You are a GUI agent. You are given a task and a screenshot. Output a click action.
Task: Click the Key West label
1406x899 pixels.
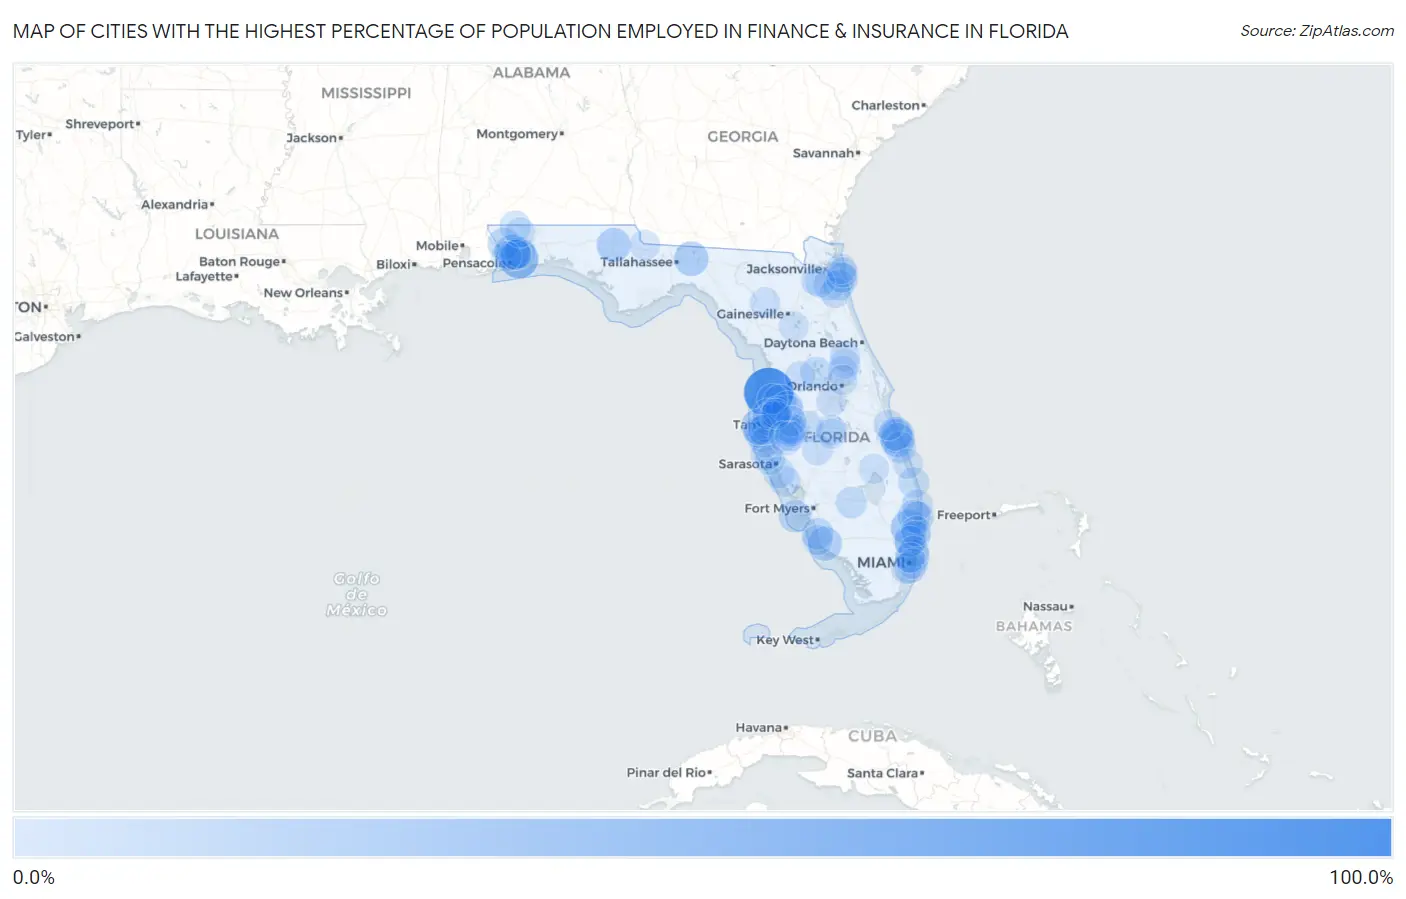(x=785, y=640)
